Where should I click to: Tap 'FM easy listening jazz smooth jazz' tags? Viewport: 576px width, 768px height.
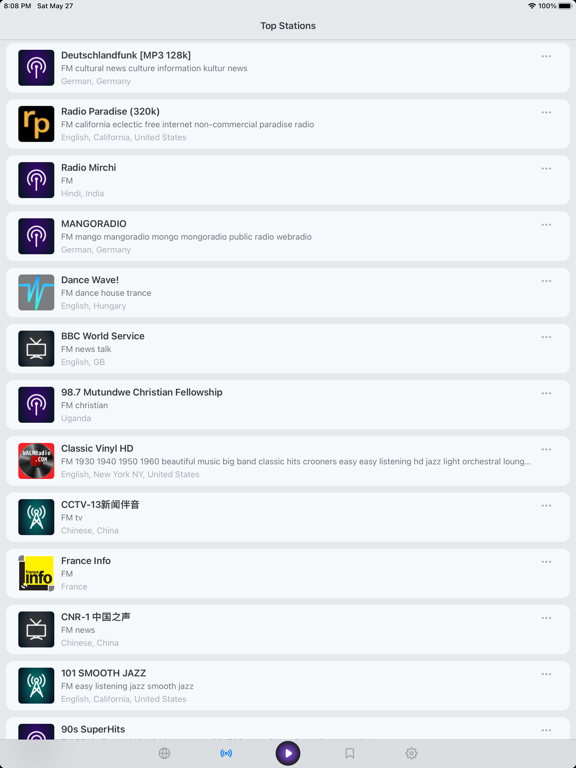tap(127, 686)
